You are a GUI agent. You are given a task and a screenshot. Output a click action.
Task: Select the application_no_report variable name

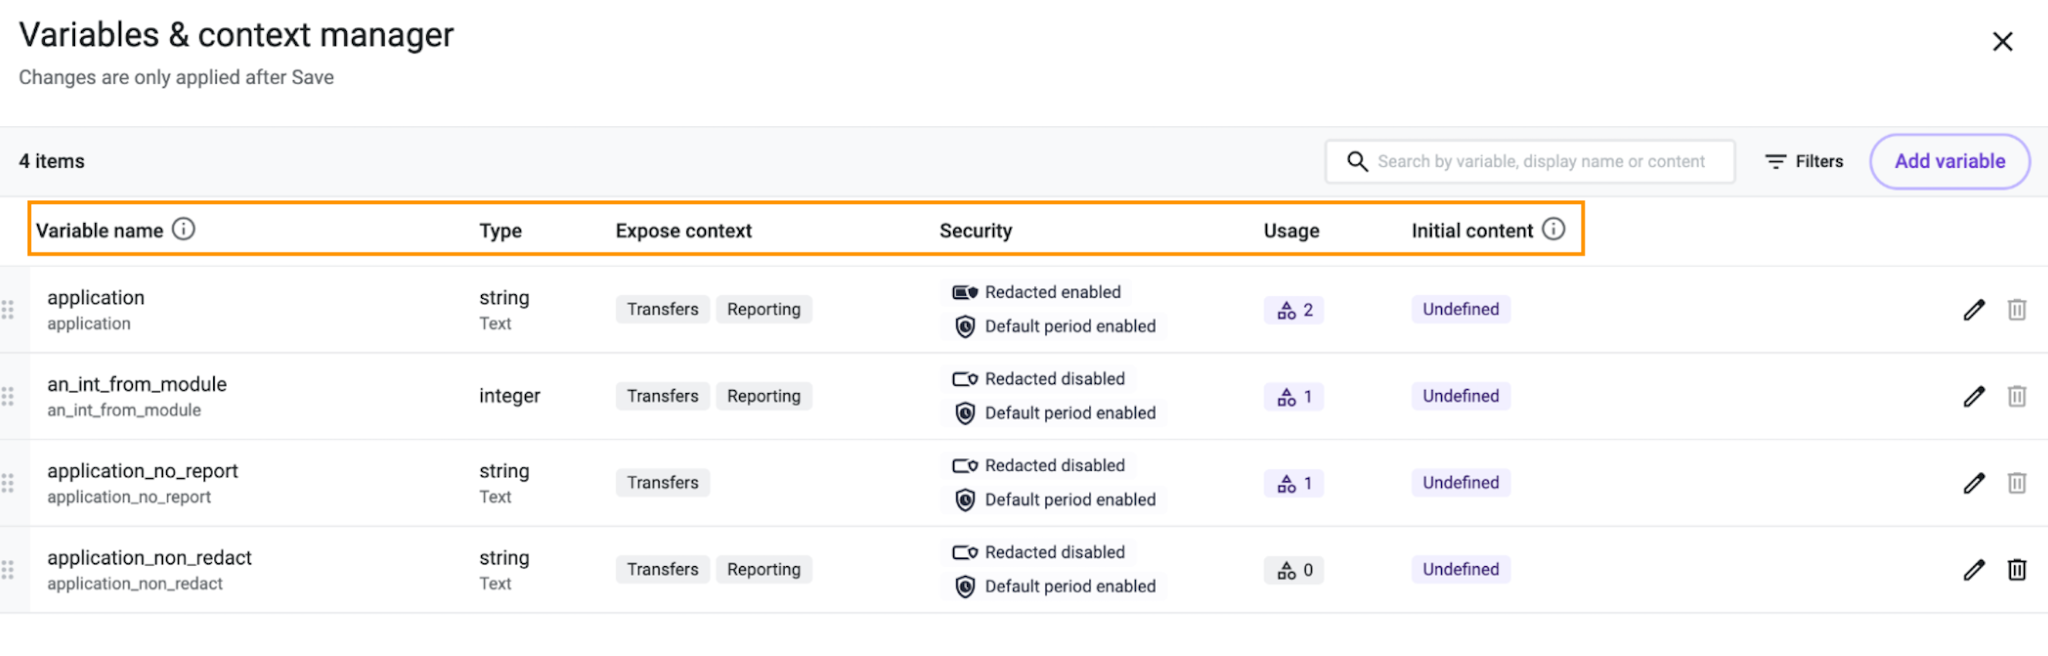[x=142, y=471]
